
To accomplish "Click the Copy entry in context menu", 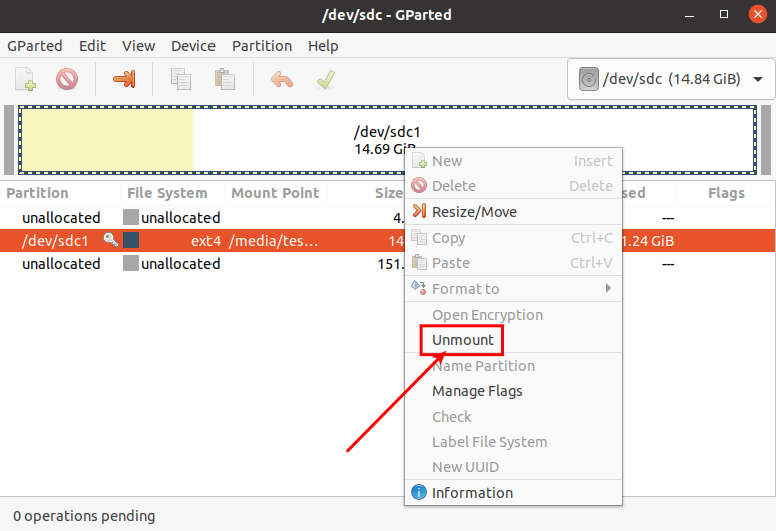I will point(513,238).
